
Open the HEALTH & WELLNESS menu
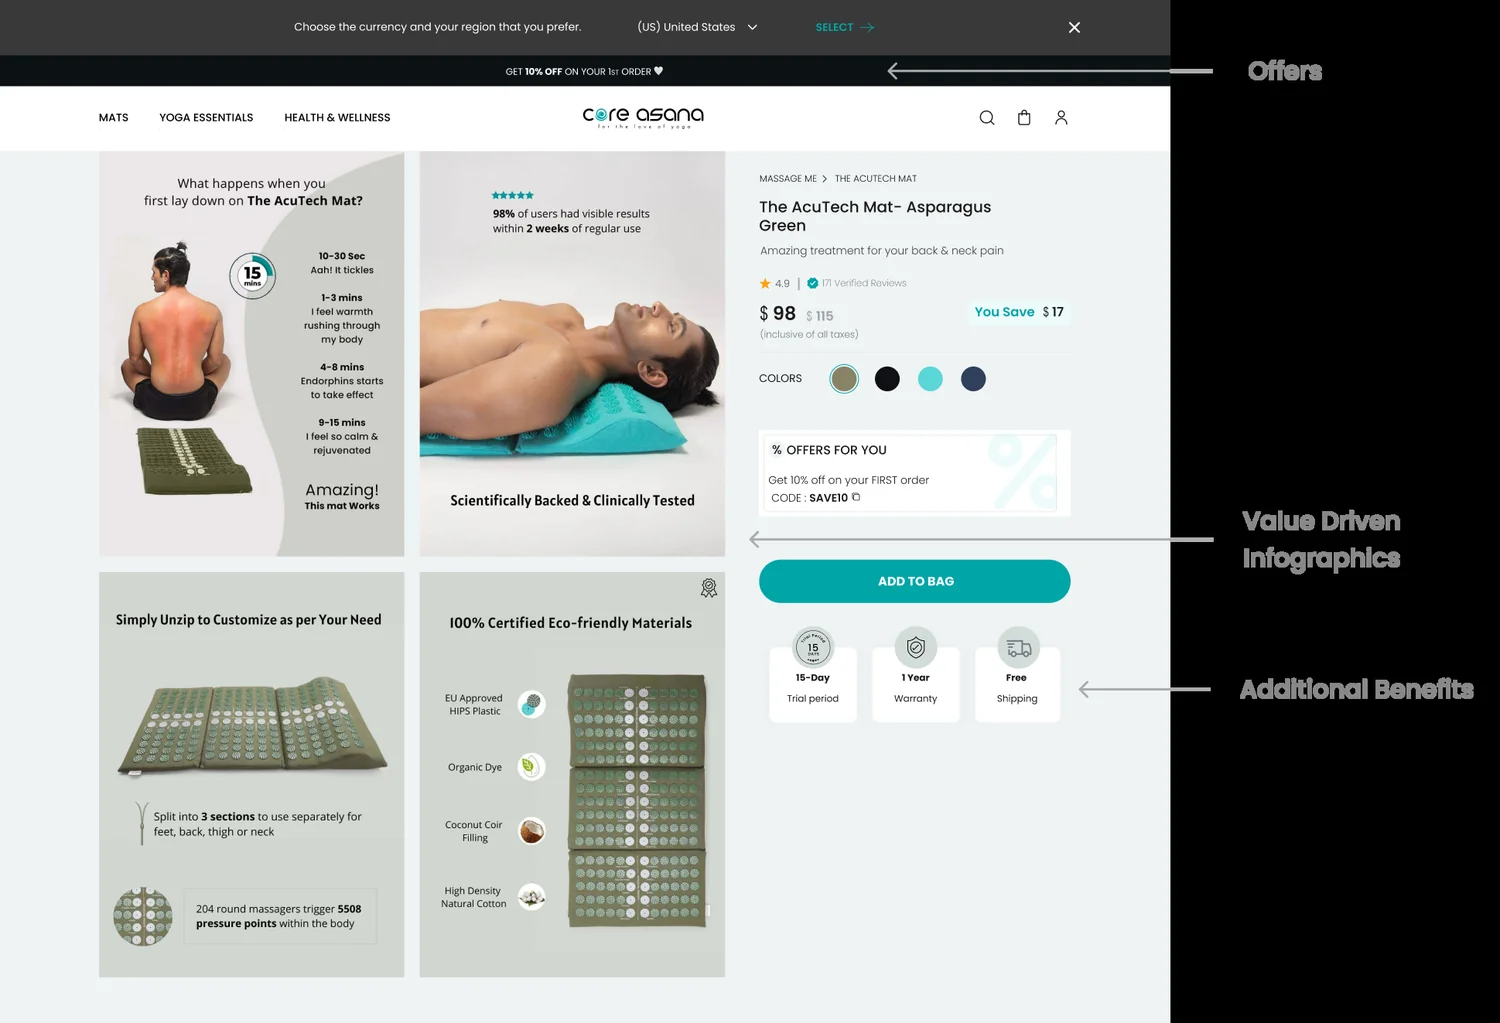(337, 118)
